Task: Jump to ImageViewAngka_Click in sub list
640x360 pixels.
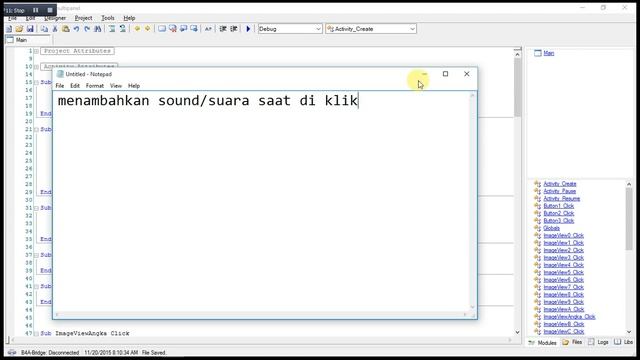Action: pyautogui.click(x=569, y=317)
